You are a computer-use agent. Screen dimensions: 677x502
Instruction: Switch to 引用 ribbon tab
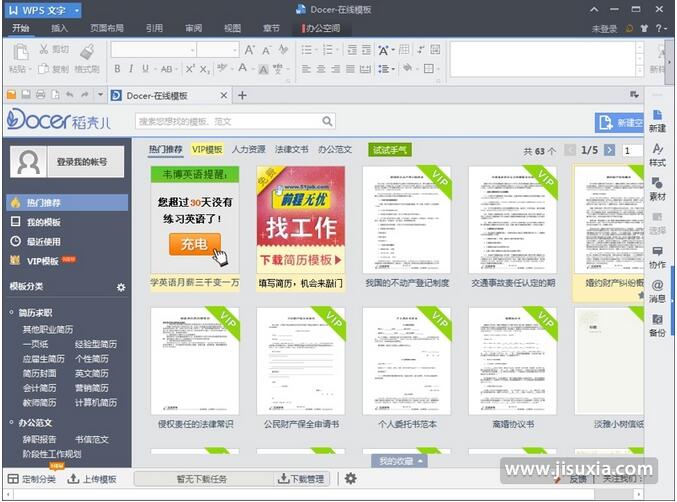[154, 28]
